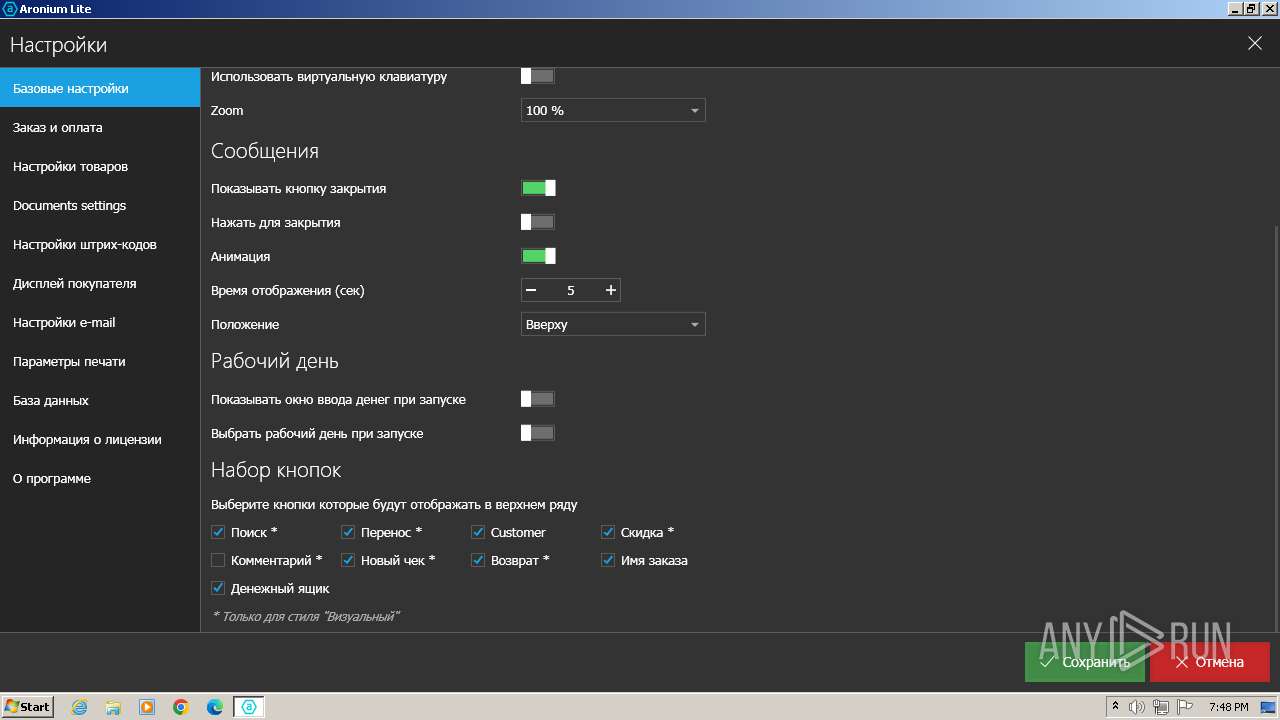Launch the media player taskbar icon
This screenshot has height=720, width=1280.
(147, 707)
